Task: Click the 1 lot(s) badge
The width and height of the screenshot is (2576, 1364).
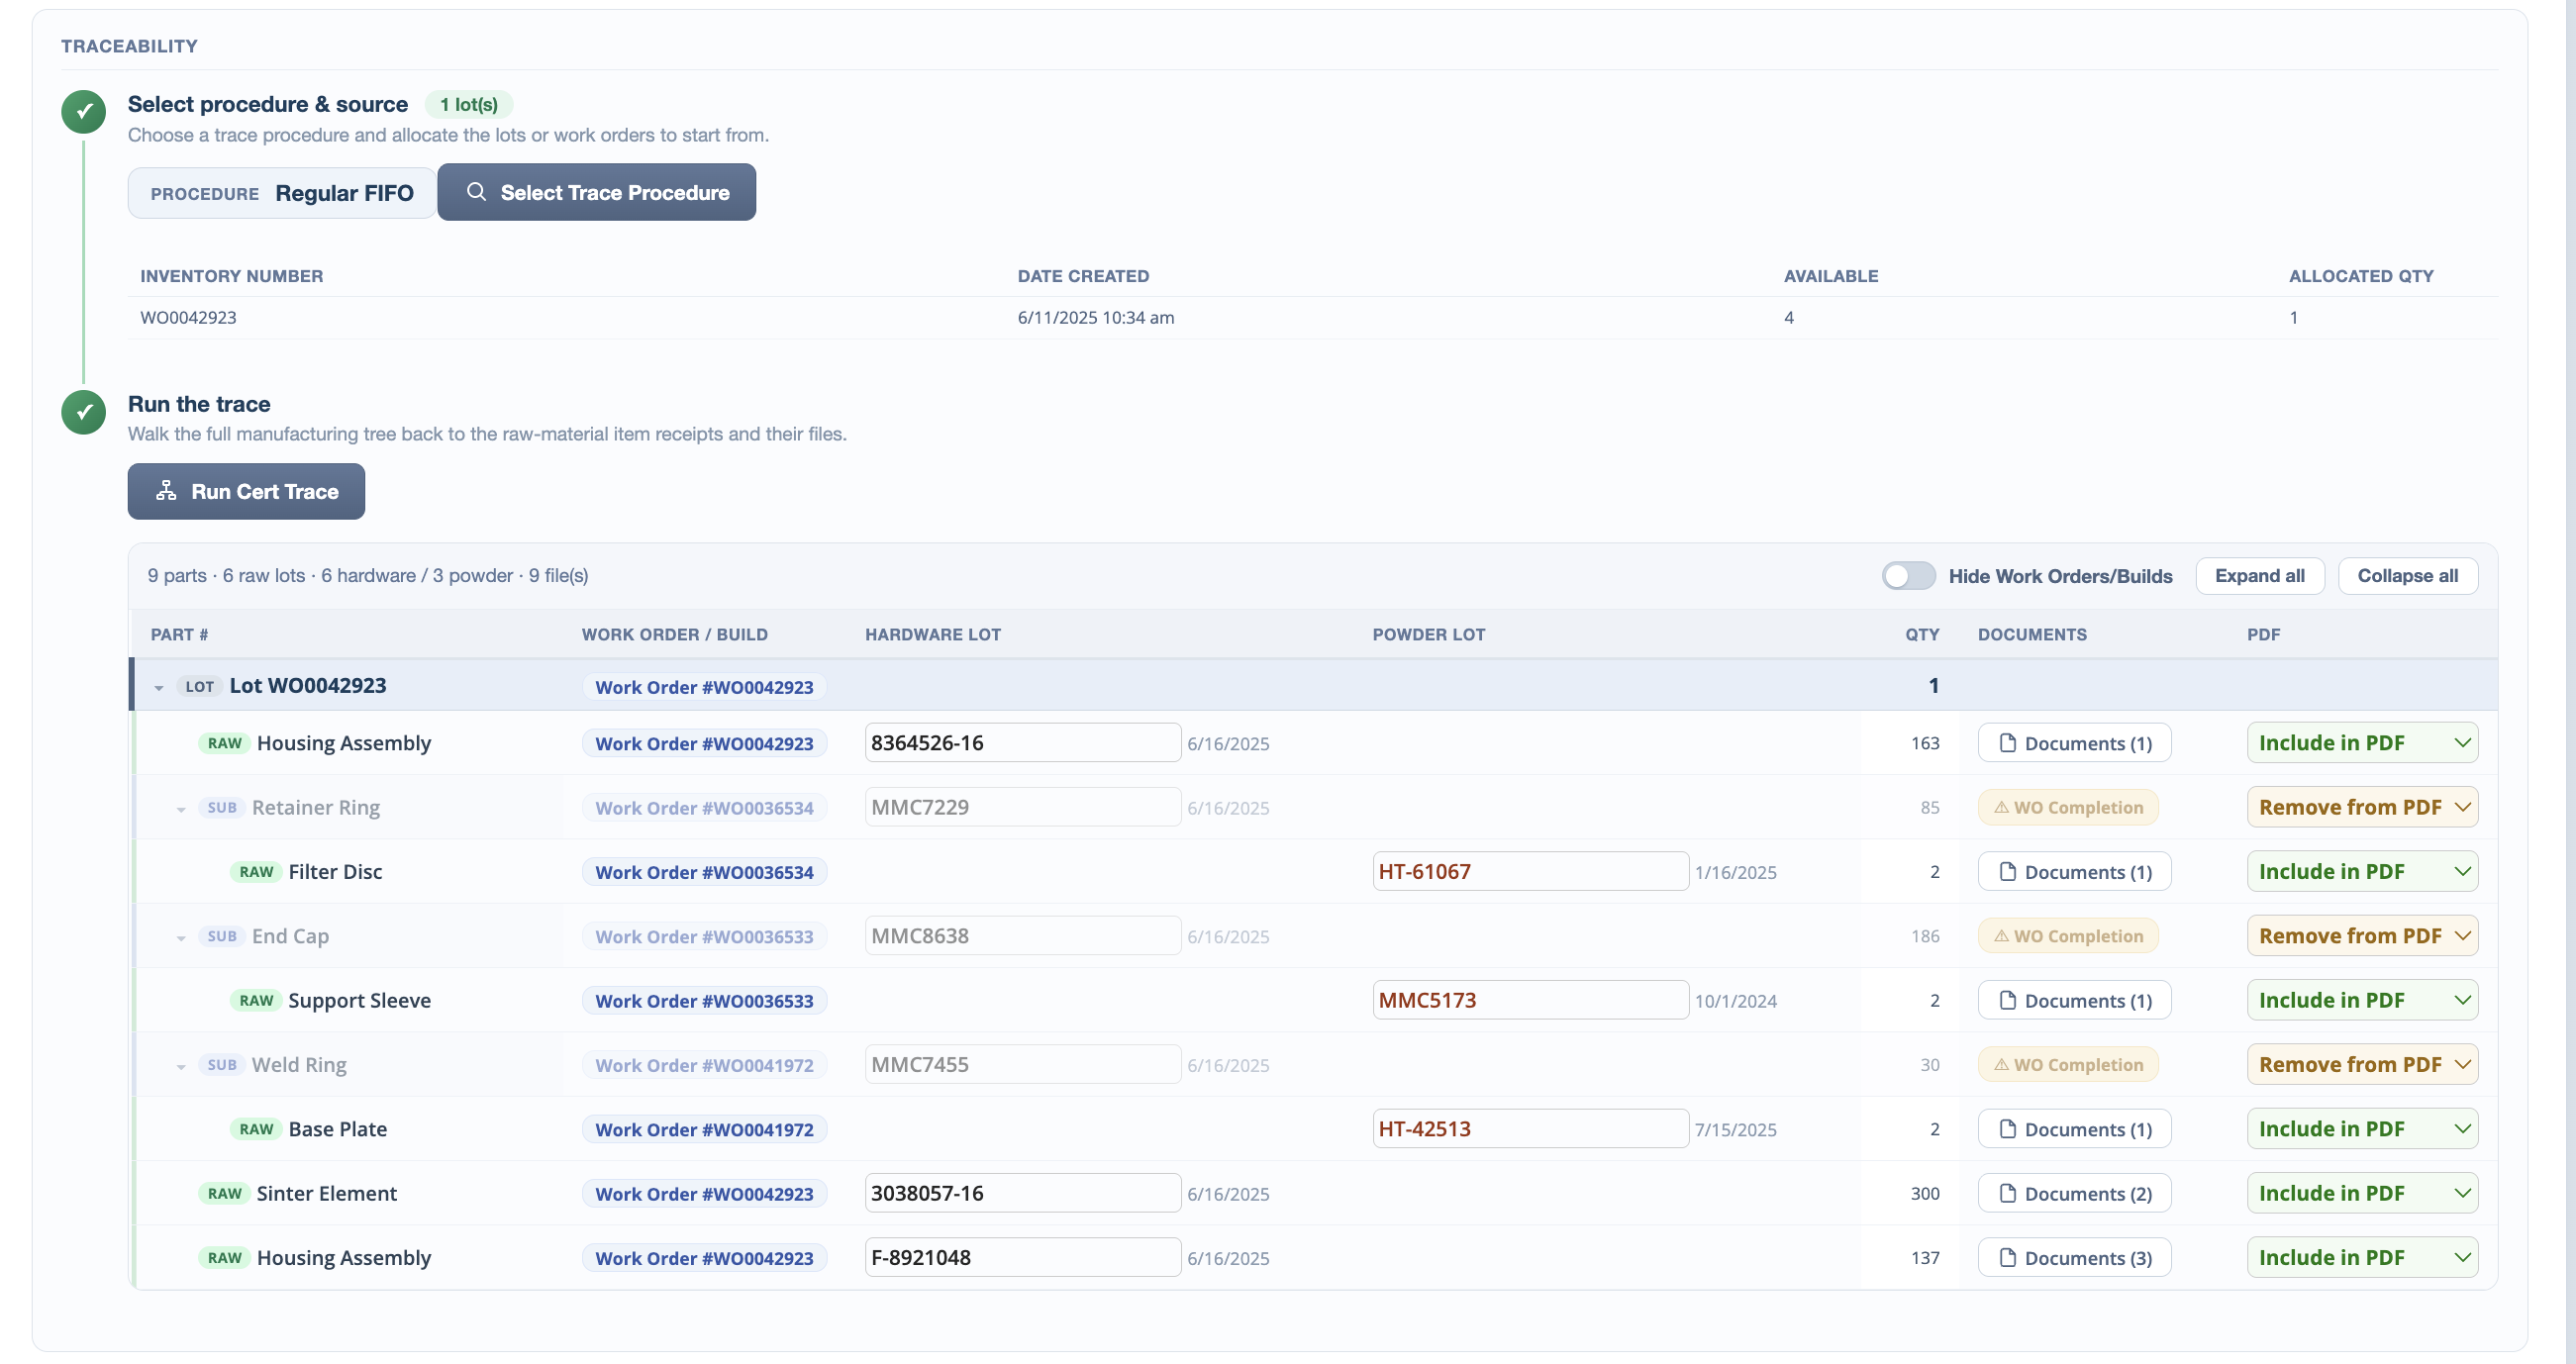Action: click(469, 104)
